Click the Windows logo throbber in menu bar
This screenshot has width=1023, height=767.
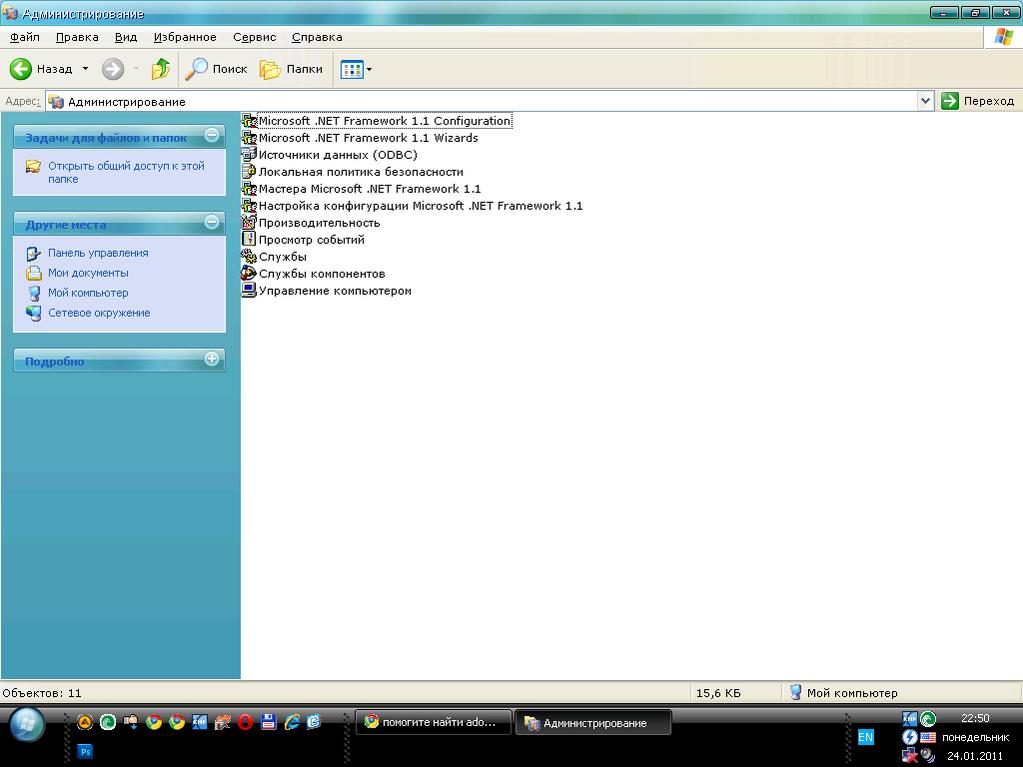(x=1003, y=37)
